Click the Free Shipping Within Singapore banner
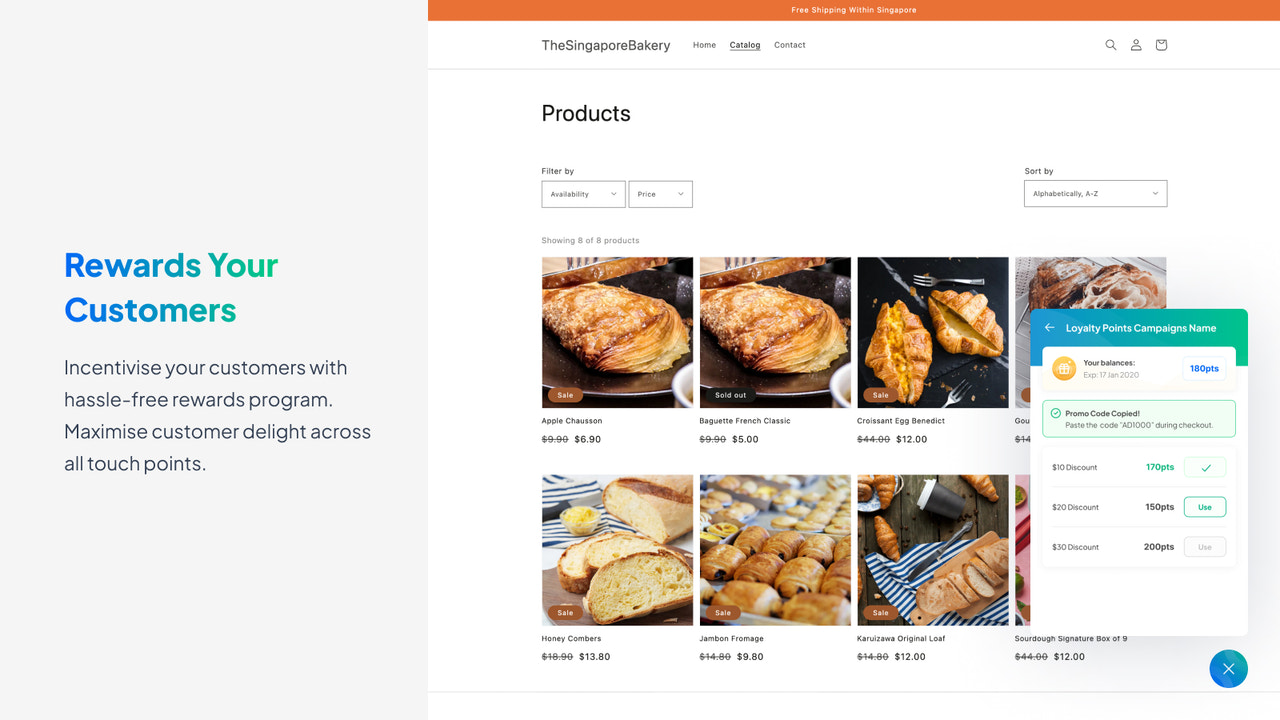This screenshot has width=1280, height=720. point(853,10)
